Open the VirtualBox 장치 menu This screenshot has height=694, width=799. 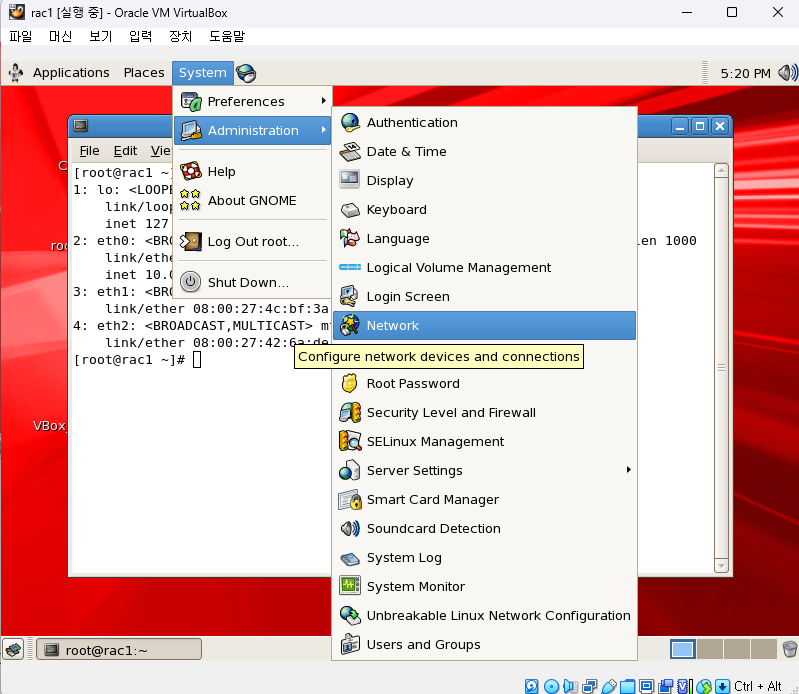pyautogui.click(x=180, y=36)
